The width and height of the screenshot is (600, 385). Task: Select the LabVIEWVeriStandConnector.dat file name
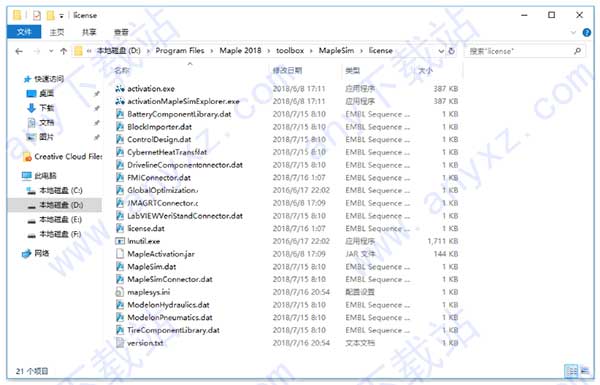pos(185,216)
